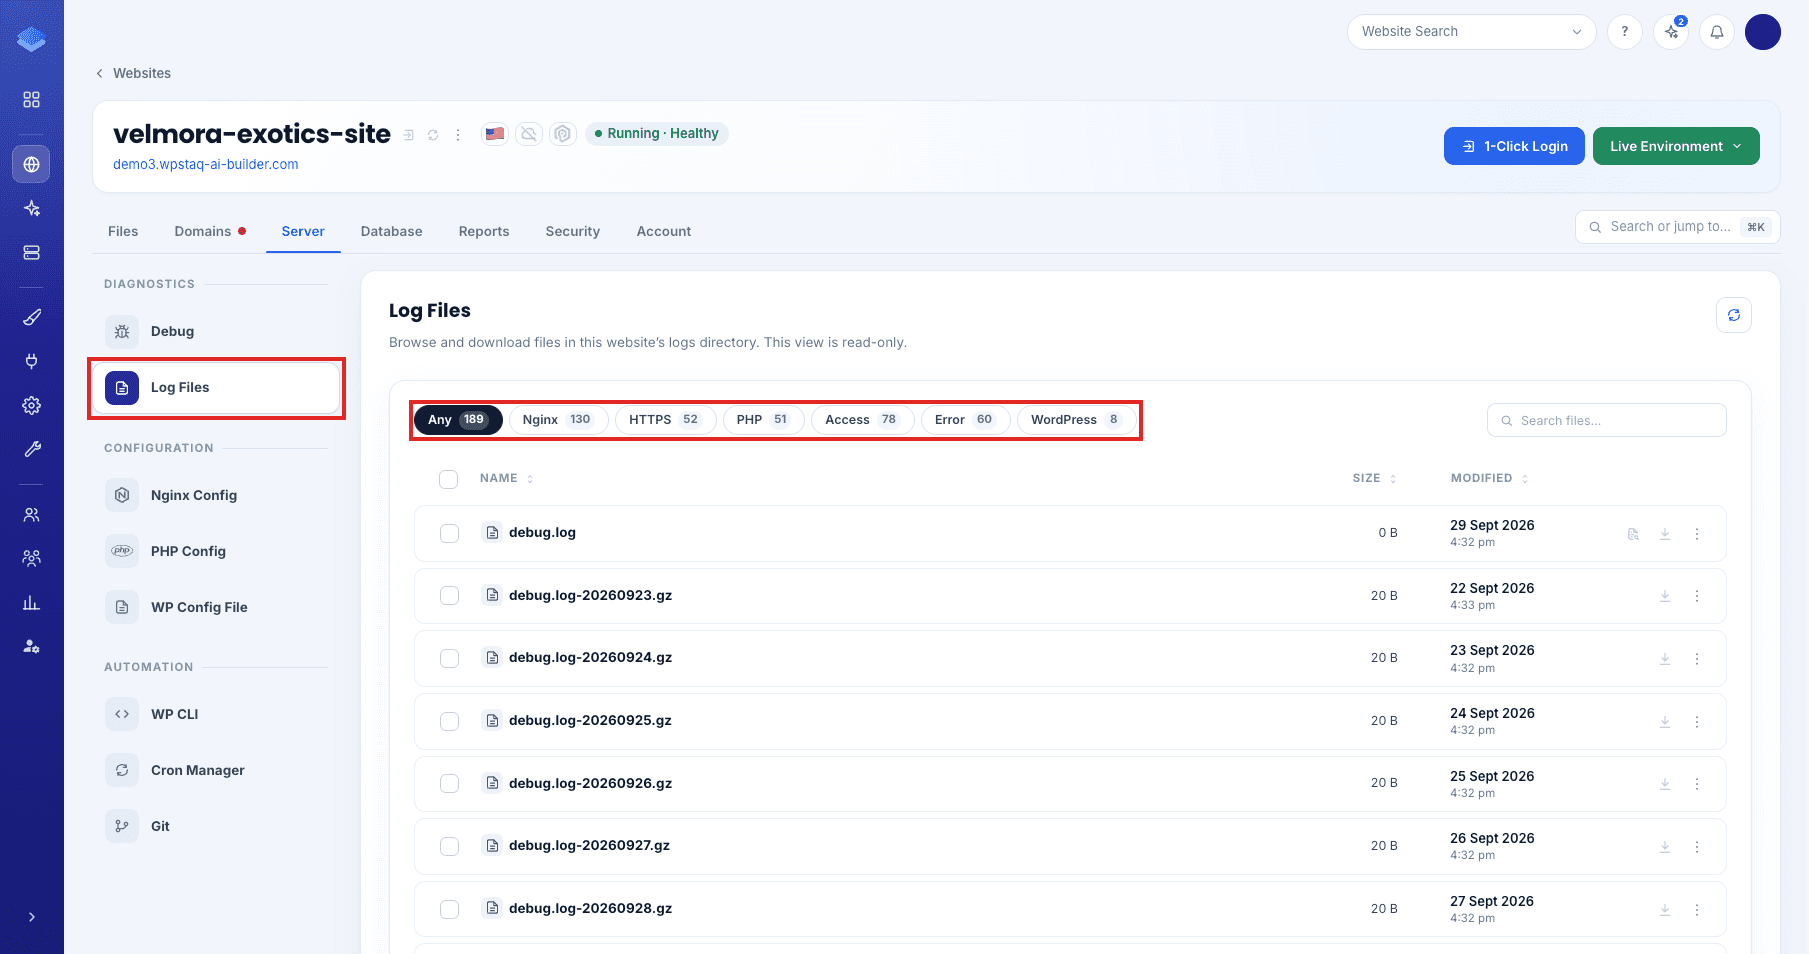Sort the table by Size column
The height and width of the screenshot is (954, 1809).
point(1374,478)
